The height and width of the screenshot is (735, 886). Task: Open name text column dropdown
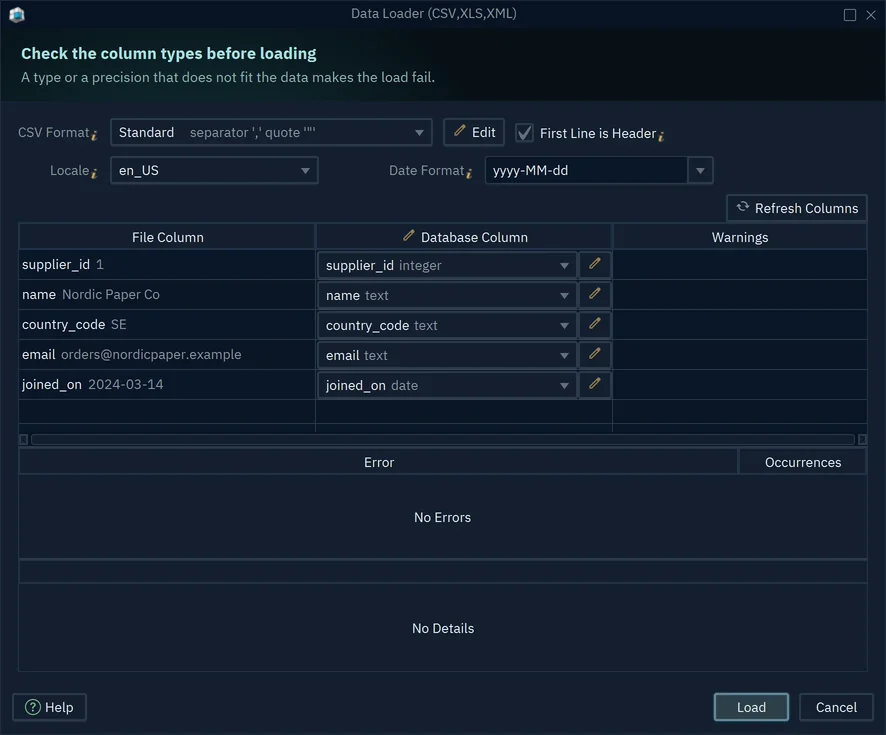(x=447, y=295)
